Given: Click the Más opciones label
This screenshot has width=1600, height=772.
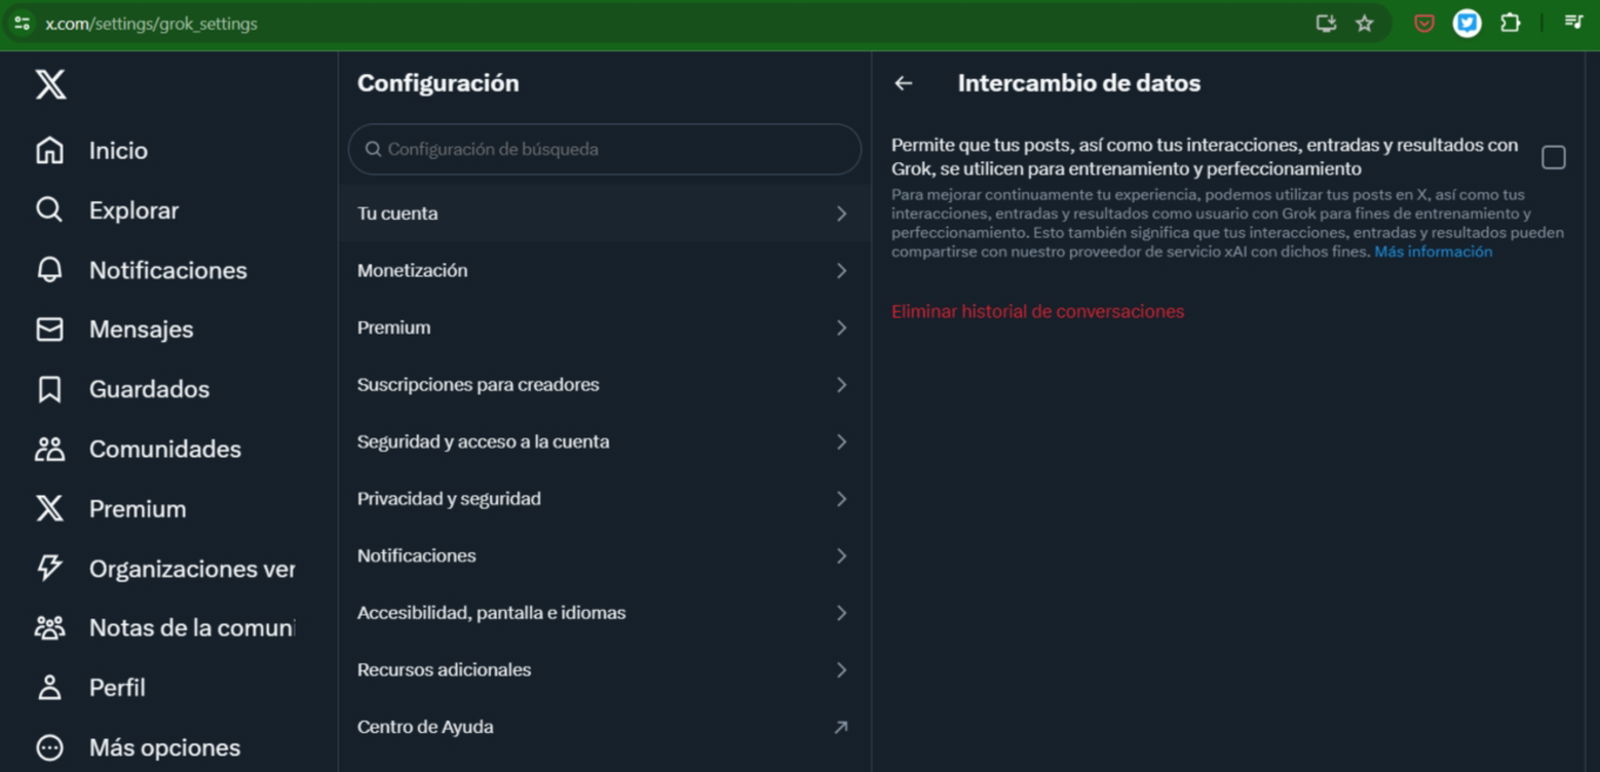Looking at the screenshot, I should 165,747.
